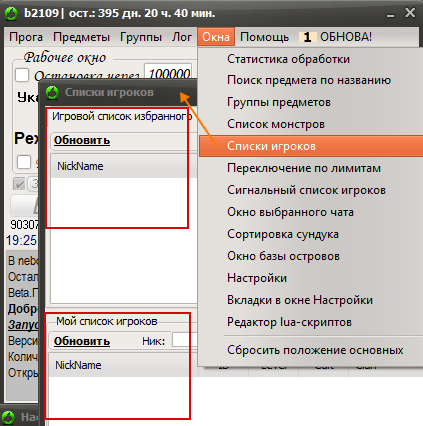423x426 pixels.
Task: Open the Прога menu
Action: point(26,37)
